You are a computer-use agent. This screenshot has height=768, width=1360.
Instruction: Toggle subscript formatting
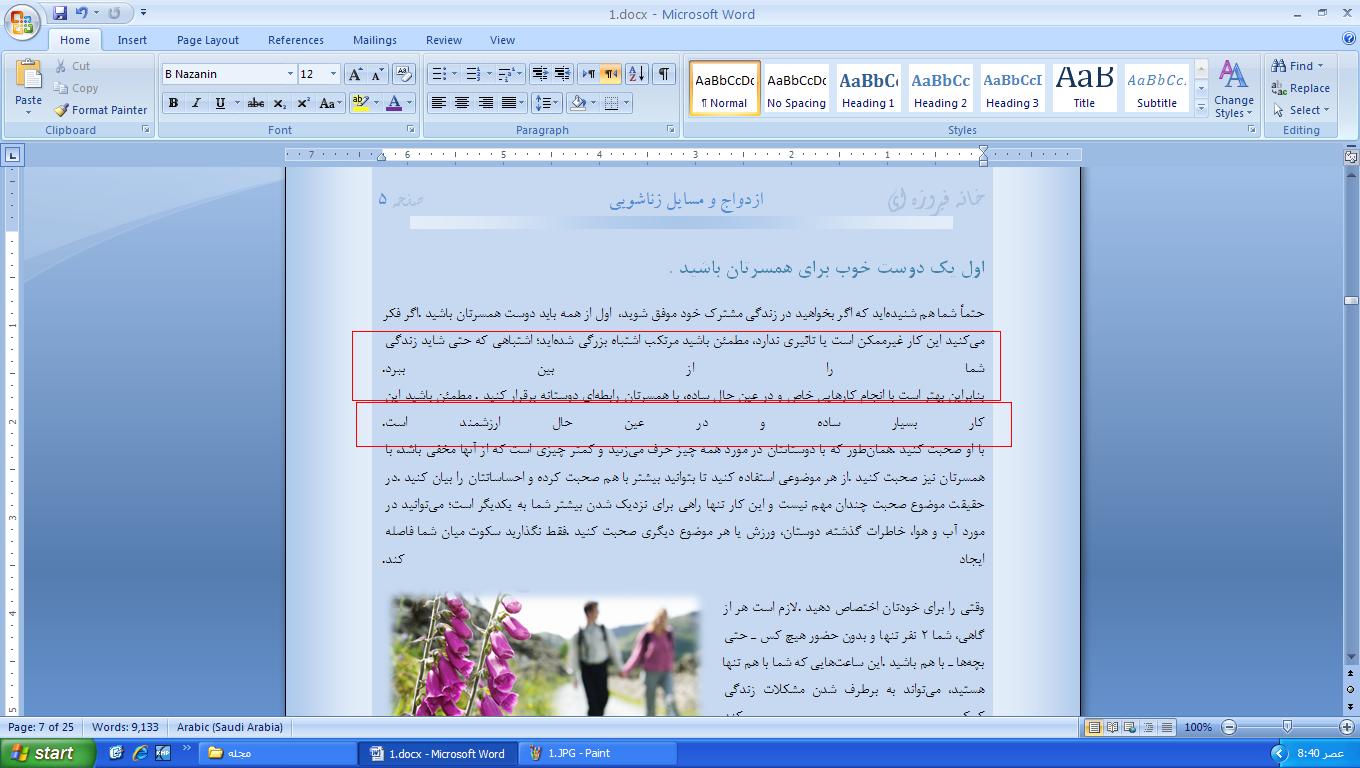coord(280,103)
